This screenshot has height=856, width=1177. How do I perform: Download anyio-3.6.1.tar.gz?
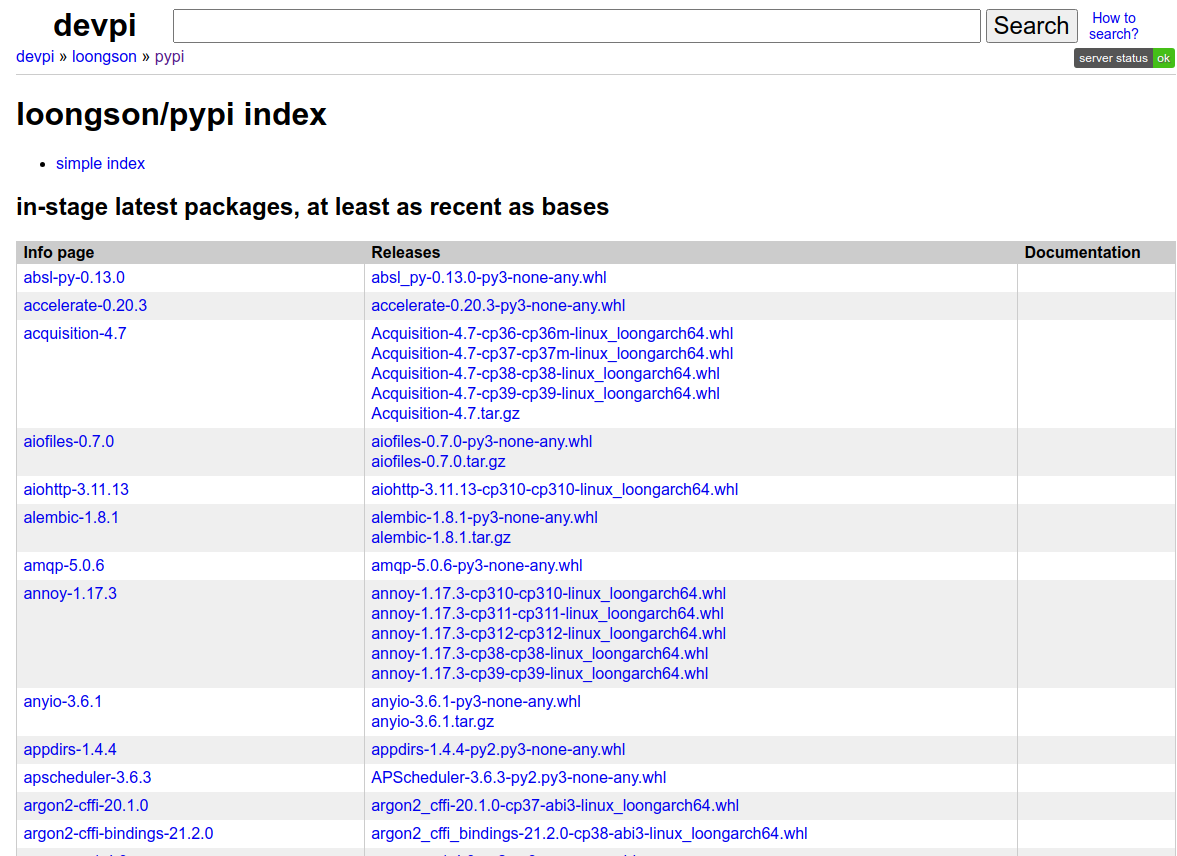coord(432,722)
